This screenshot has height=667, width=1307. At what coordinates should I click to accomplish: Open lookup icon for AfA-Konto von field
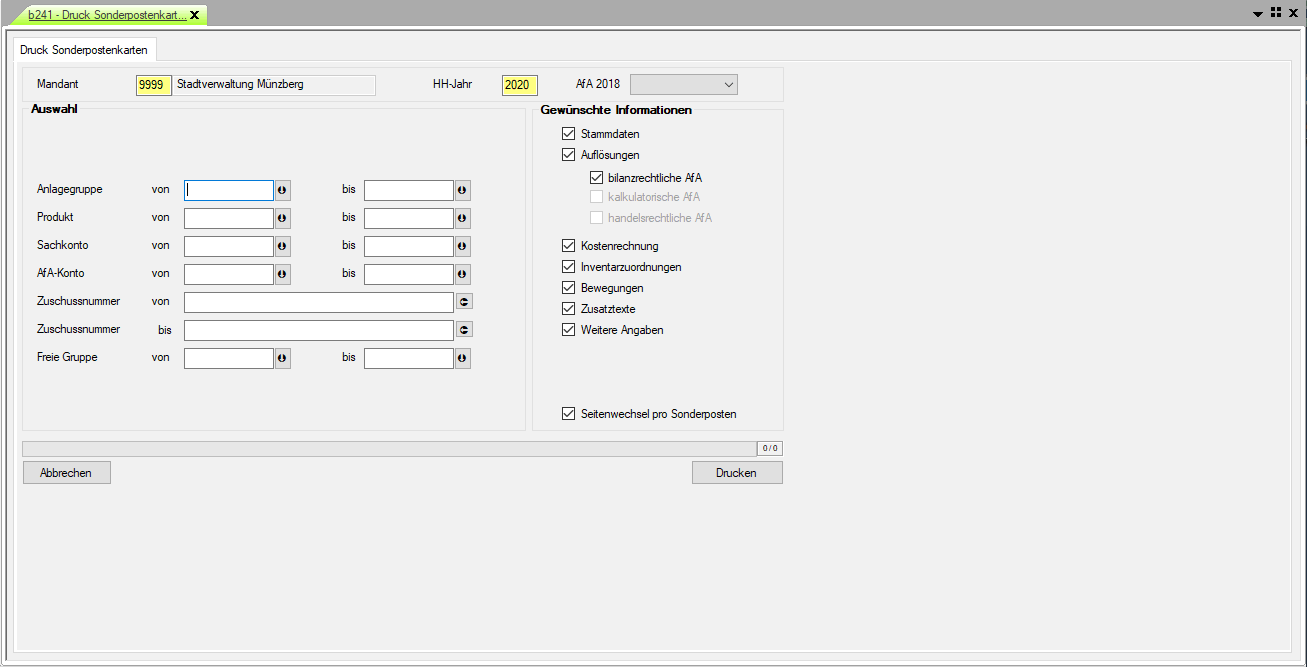point(282,275)
